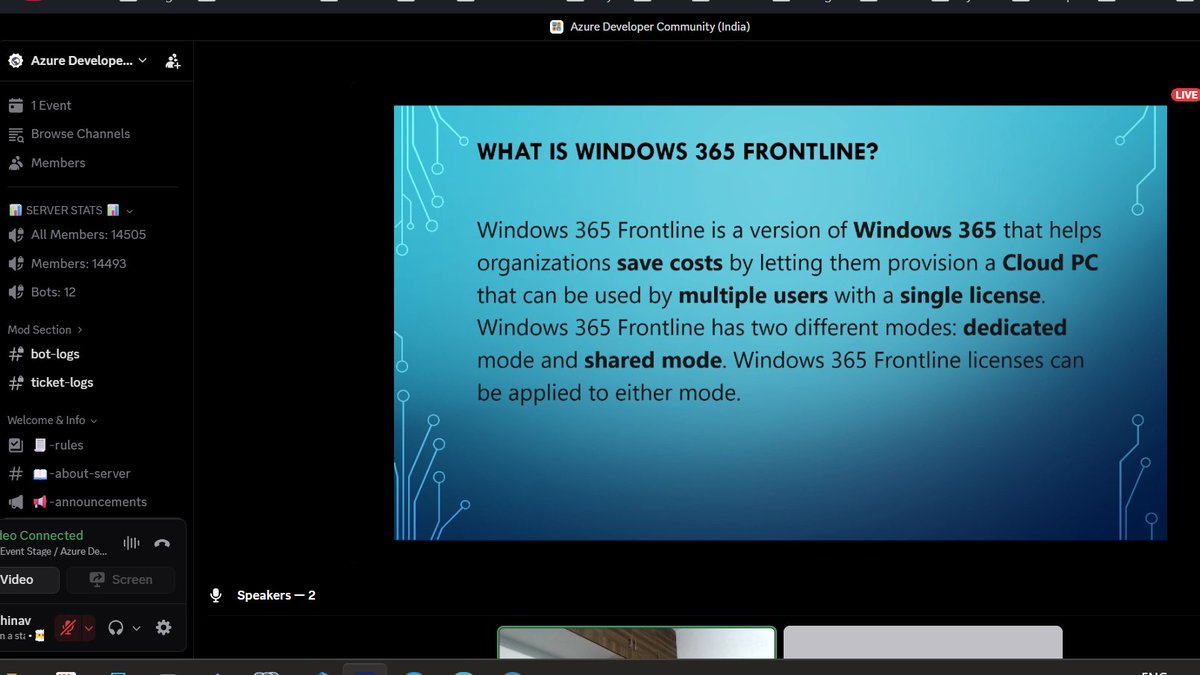Disconnect from the stage with hang-up icon
Viewport: 1200px width, 675px height.
[x=162, y=543]
